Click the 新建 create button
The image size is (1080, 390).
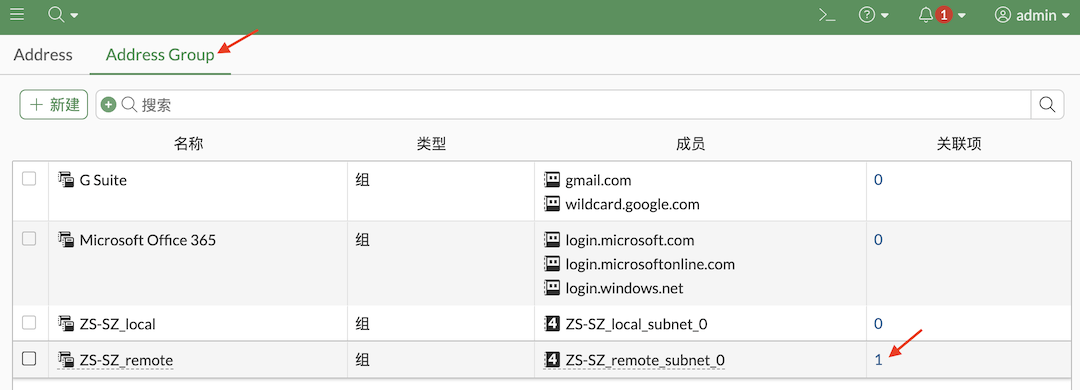point(54,105)
